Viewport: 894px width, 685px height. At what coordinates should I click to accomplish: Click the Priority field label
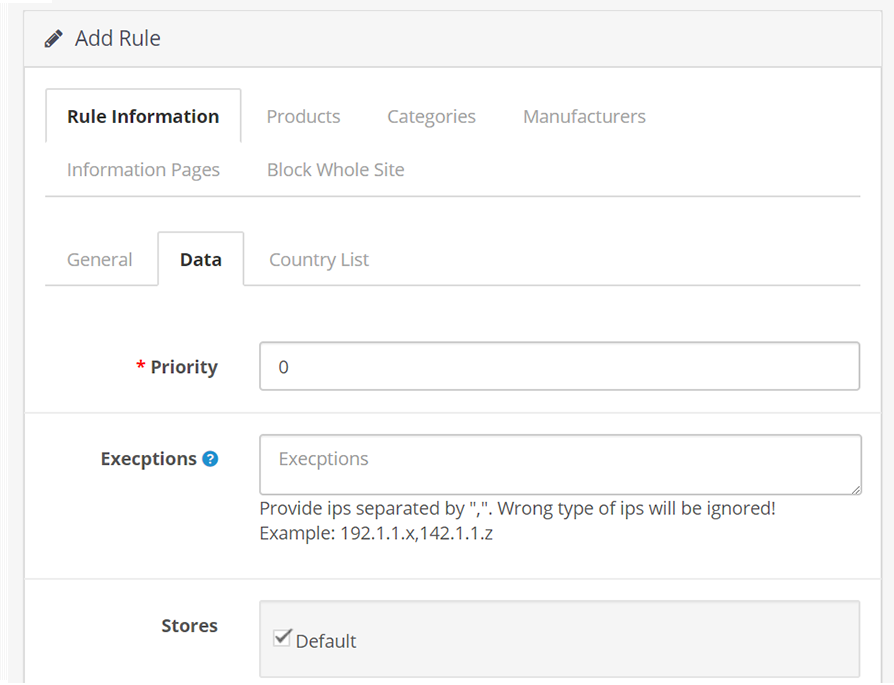(184, 367)
